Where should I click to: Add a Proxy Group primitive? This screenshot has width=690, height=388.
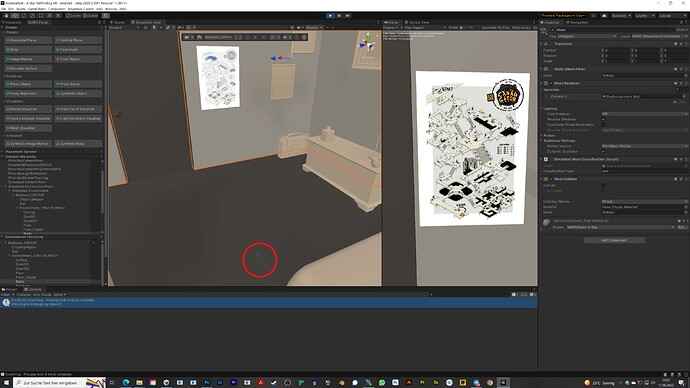point(78,84)
